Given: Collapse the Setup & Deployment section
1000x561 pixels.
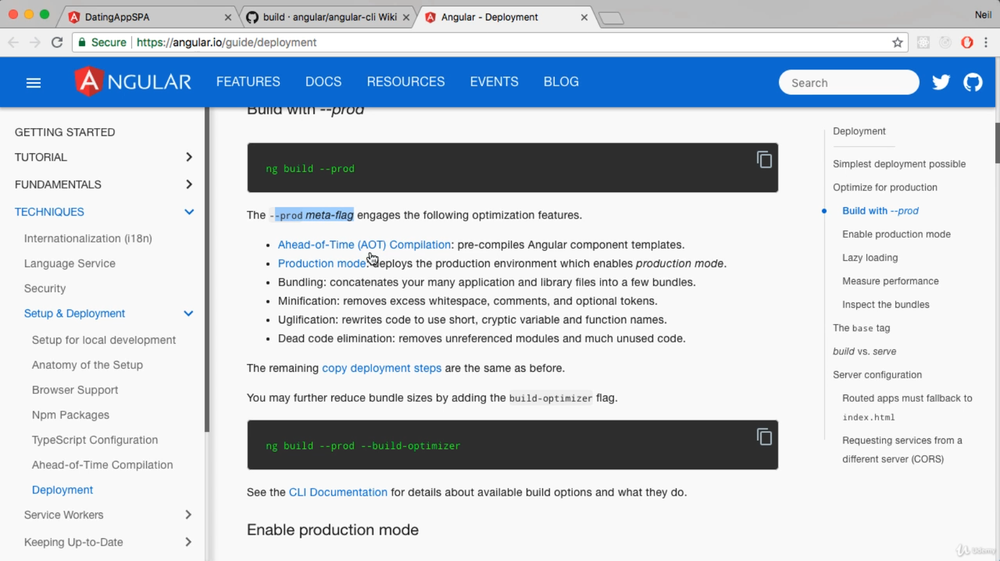Looking at the screenshot, I should point(188,313).
